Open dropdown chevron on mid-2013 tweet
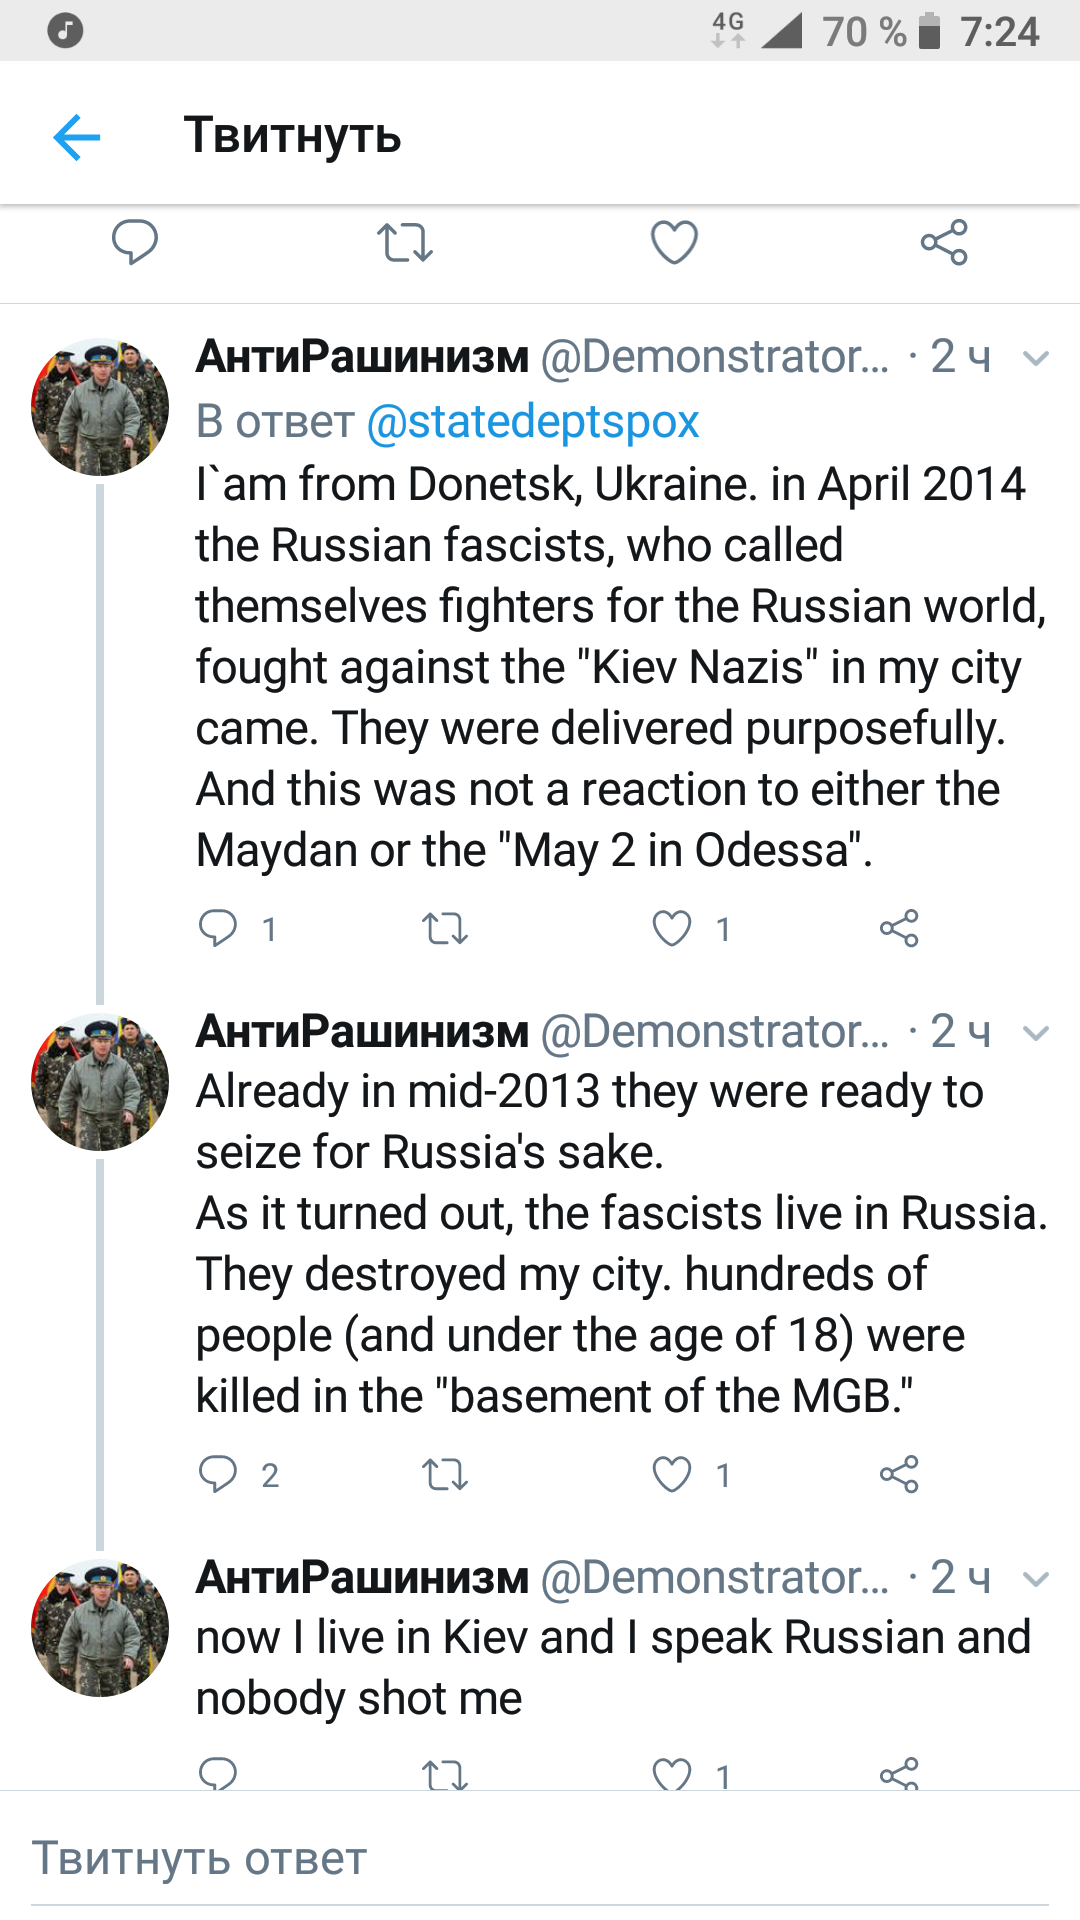The image size is (1080, 1920). click(x=1036, y=1033)
